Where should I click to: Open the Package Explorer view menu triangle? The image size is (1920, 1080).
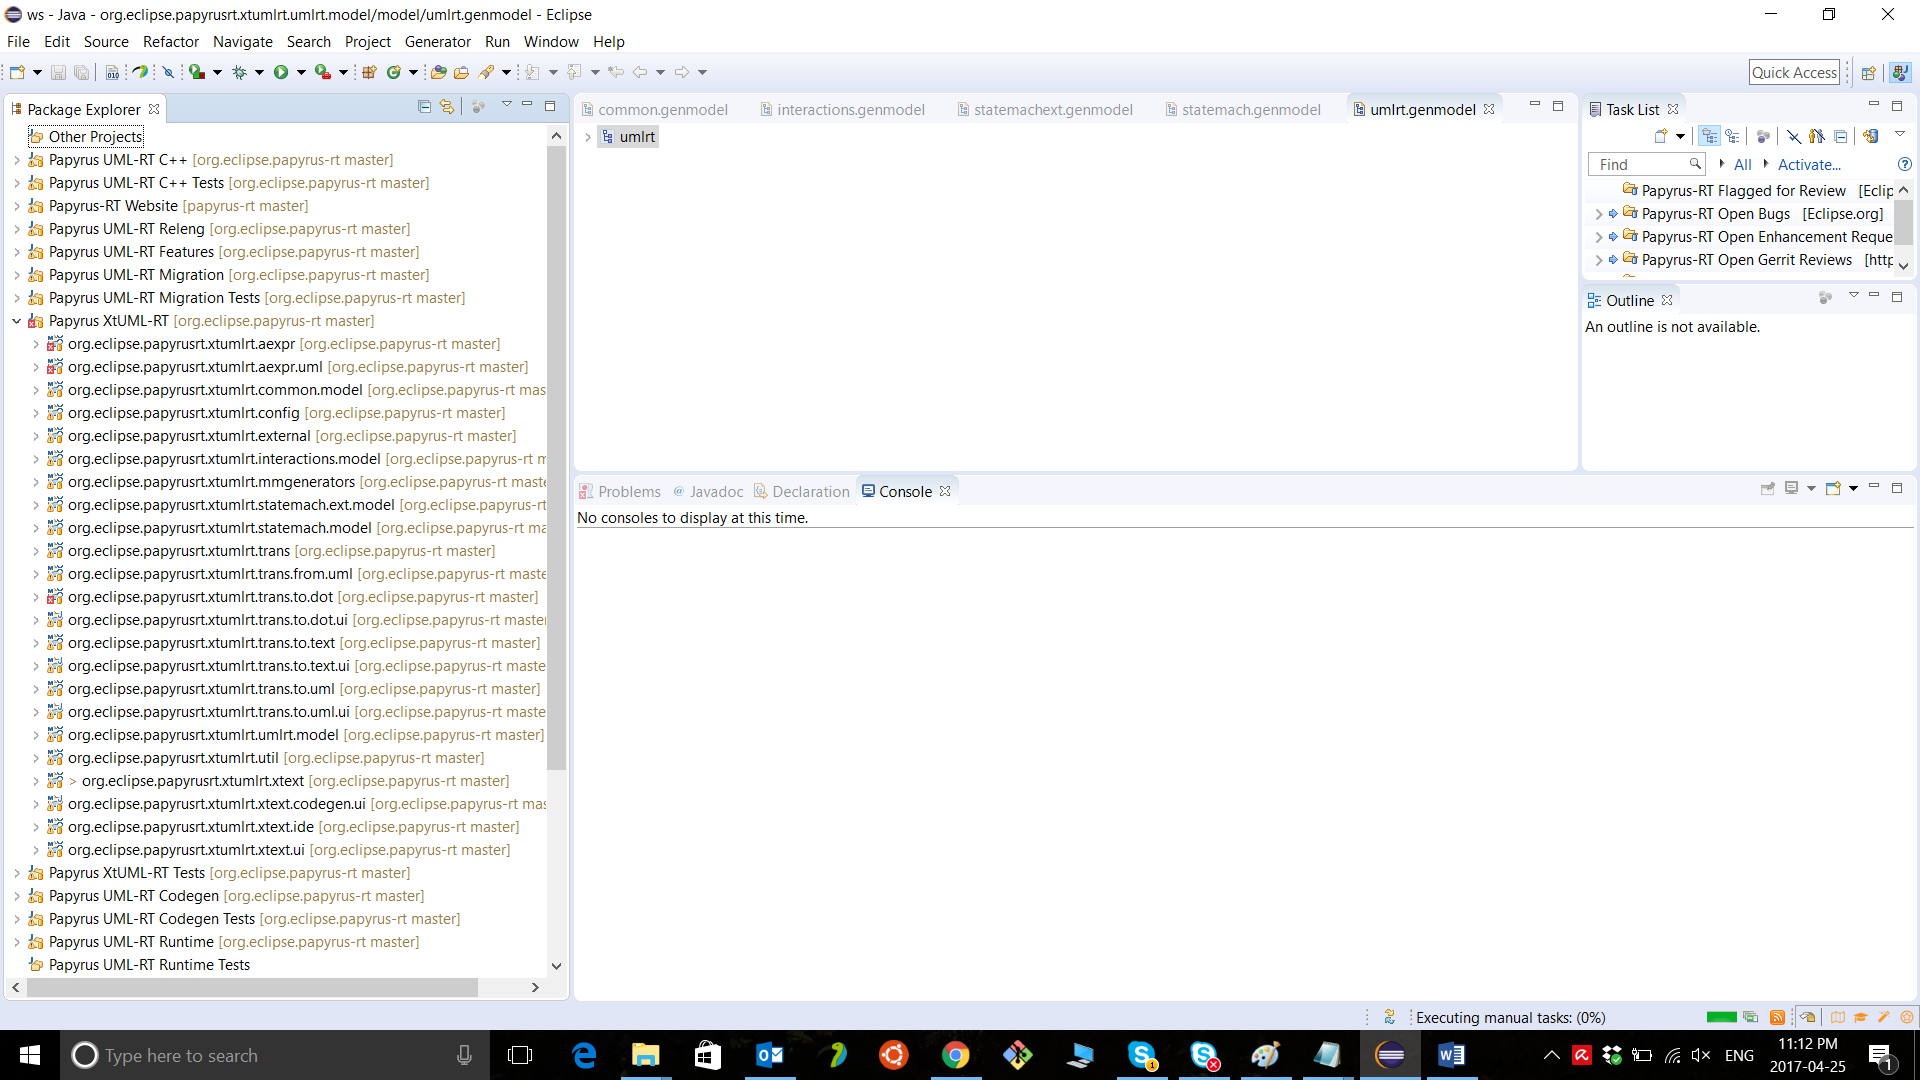[x=506, y=105]
